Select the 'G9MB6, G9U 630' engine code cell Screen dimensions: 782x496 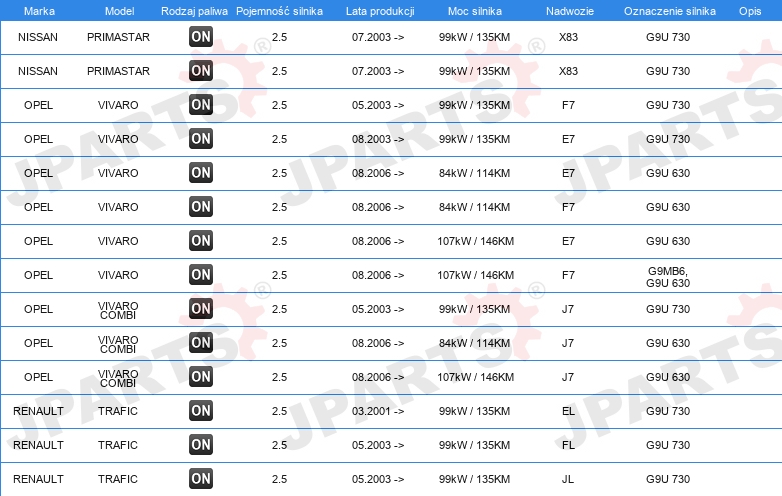[x=668, y=277]
